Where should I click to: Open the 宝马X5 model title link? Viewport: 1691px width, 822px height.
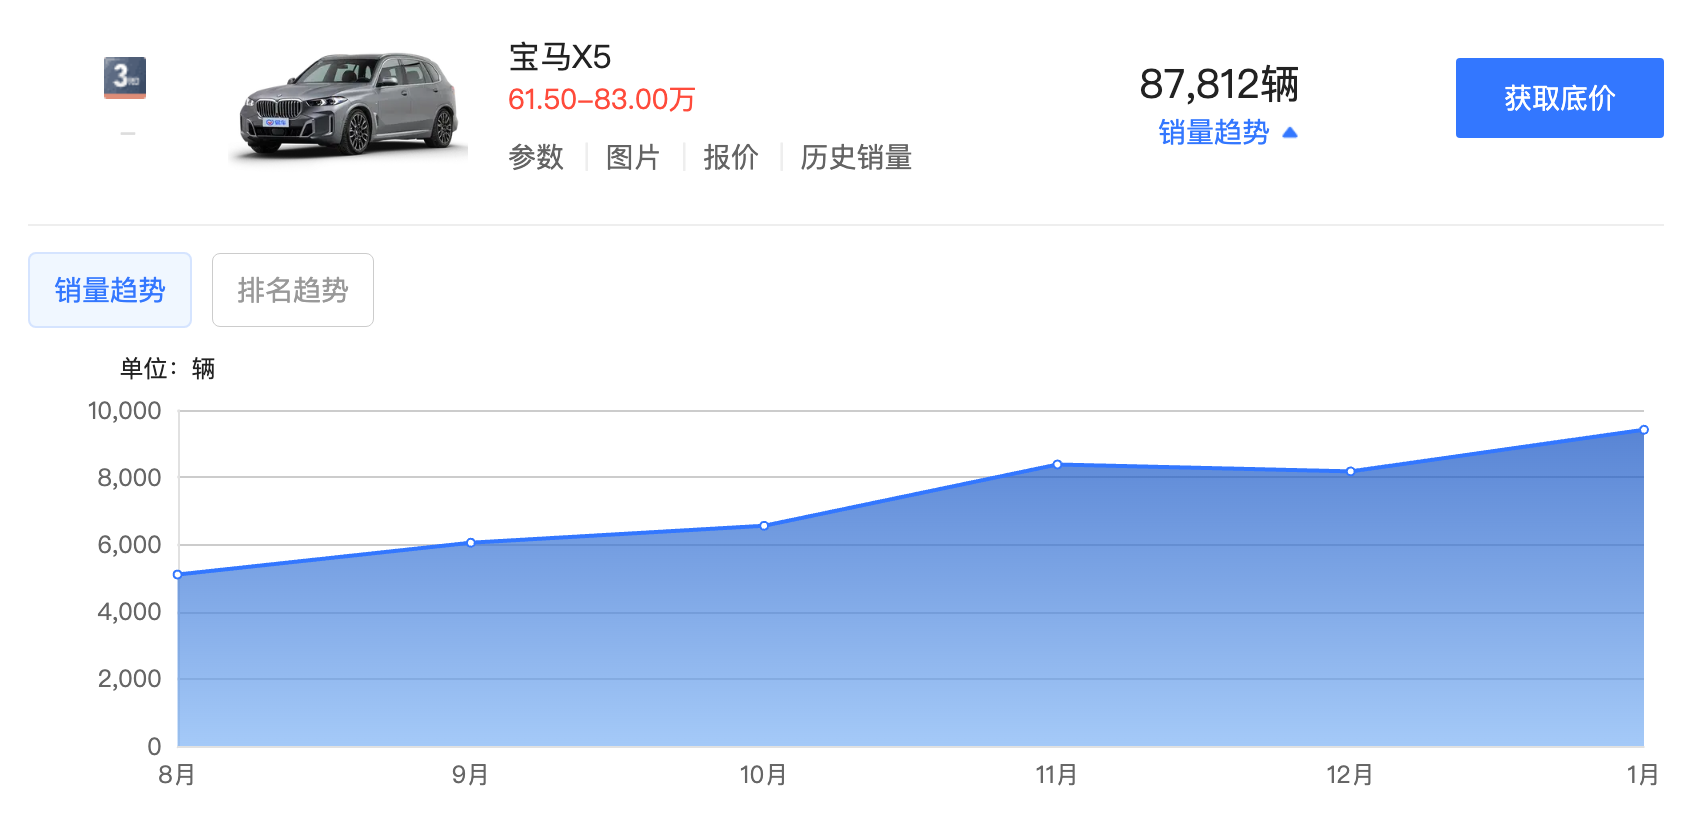[560, 57]
